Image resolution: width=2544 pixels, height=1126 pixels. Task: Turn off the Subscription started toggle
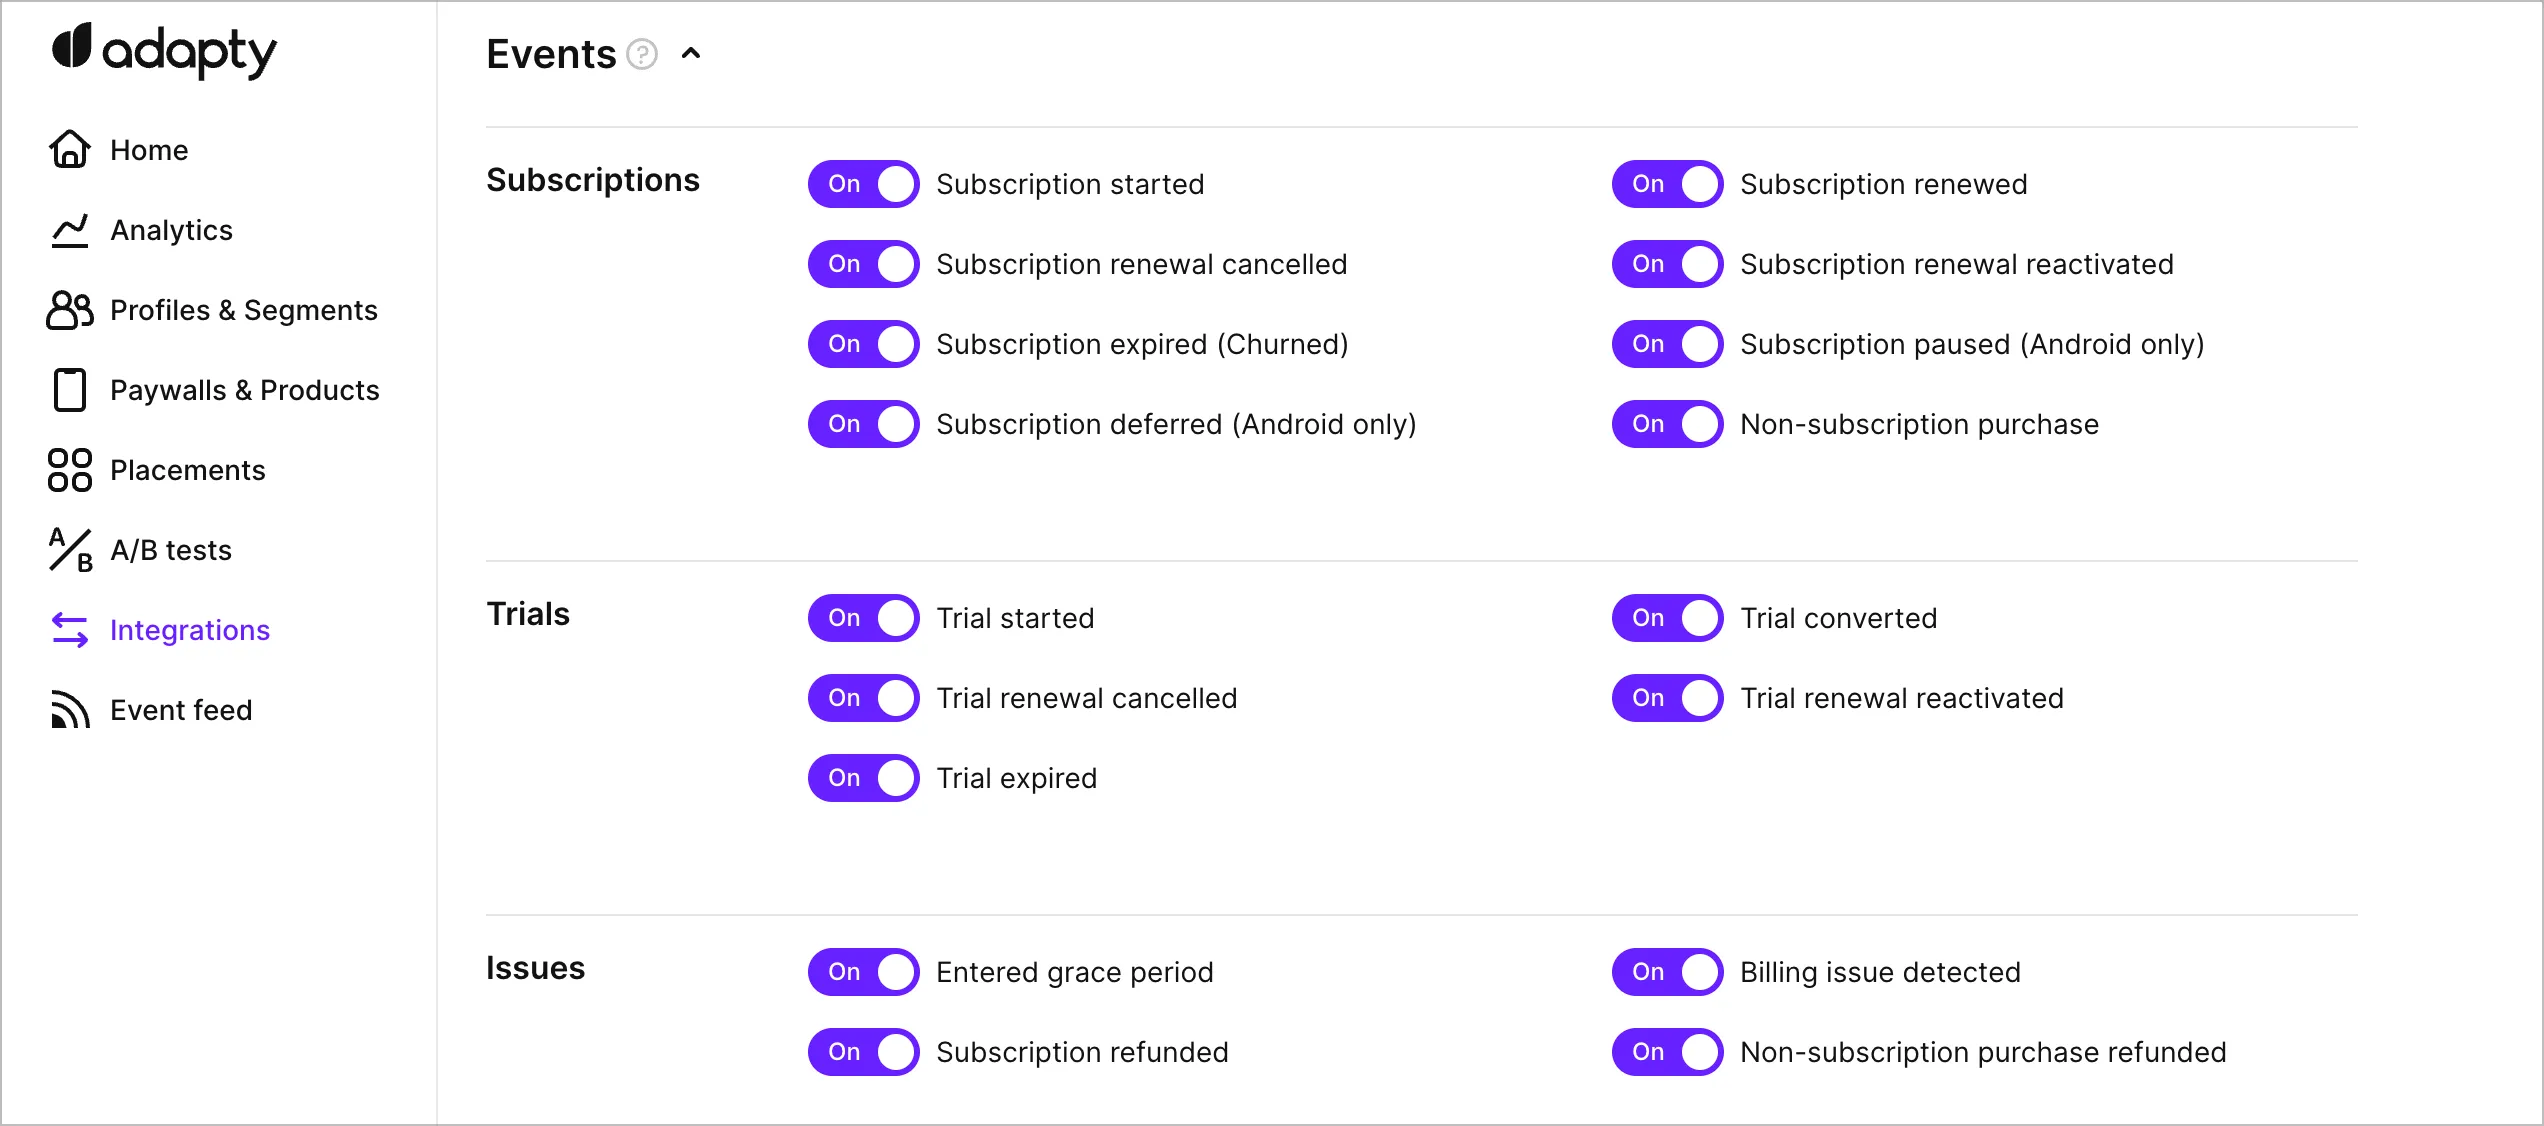point(864,184)
